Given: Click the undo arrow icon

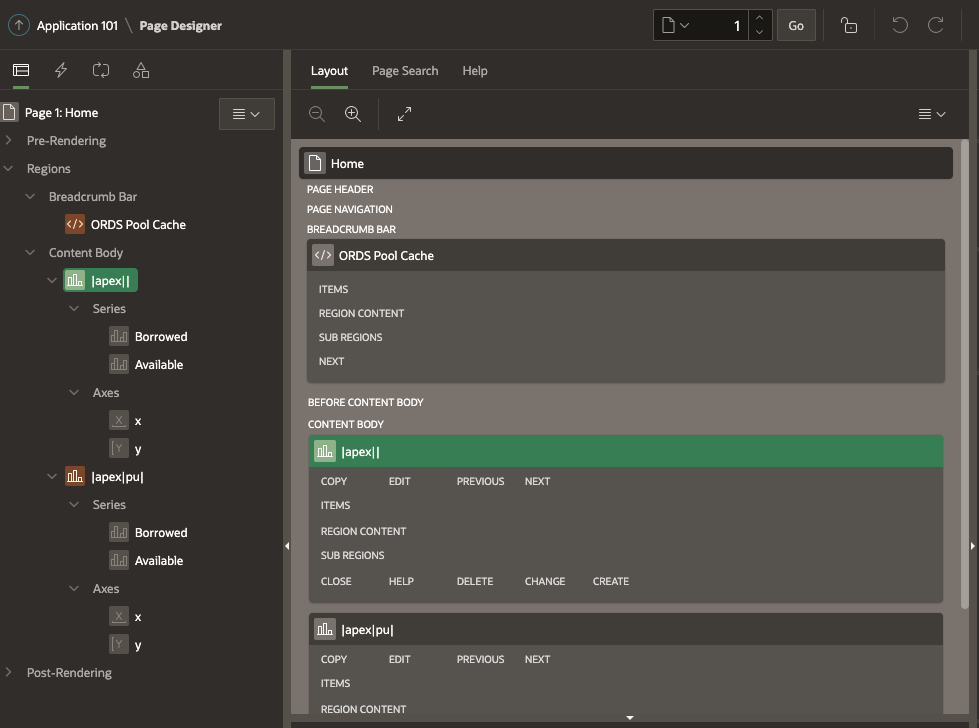Looking at the screenshot, I should click(x=899, y=26).
